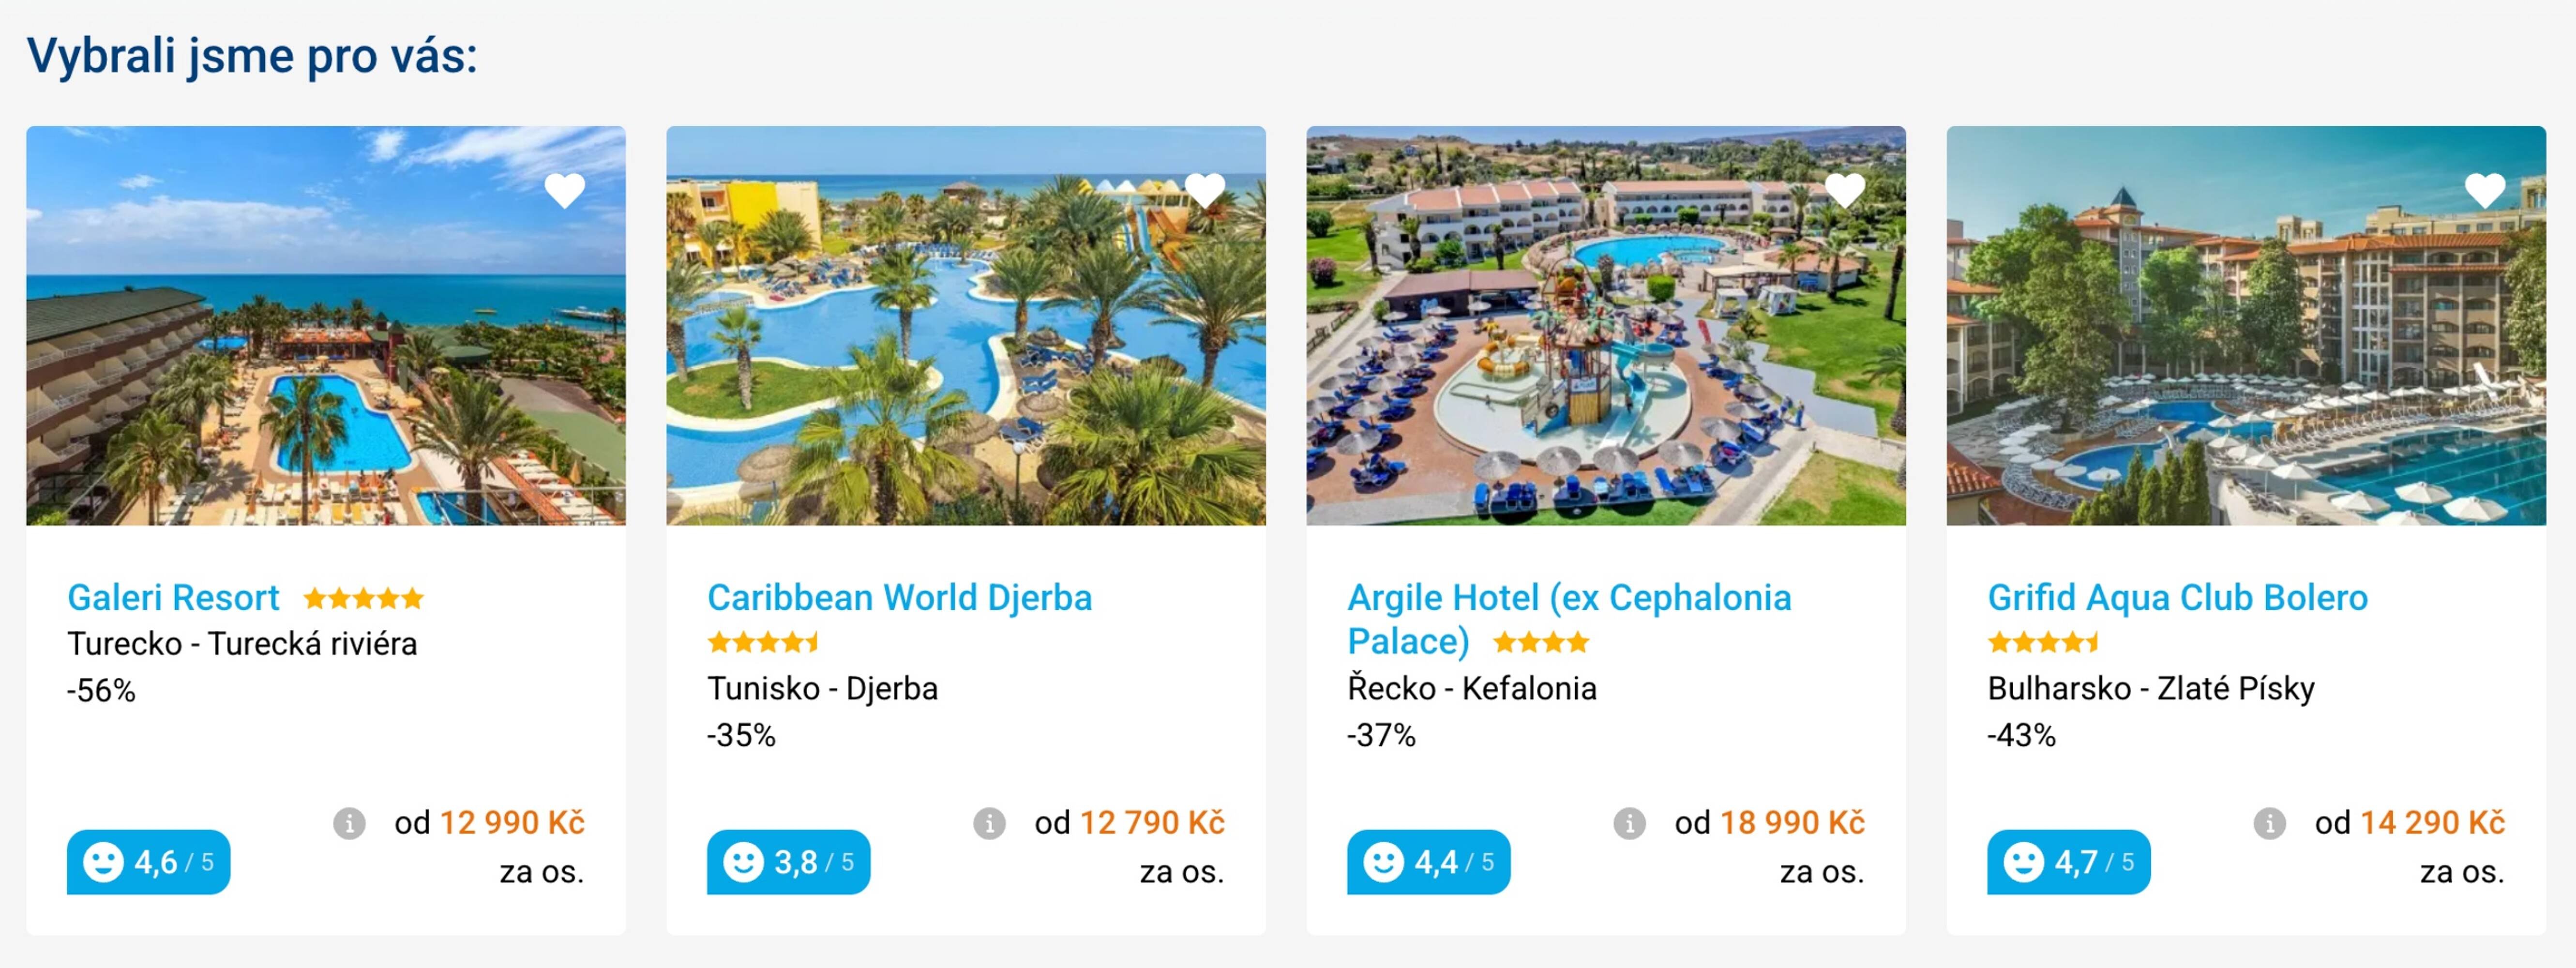The height and width of the screenshot is (968, 2576).
Task: Add Argile Hotel to favorites via heart
Action: (x=1845, y=190)
